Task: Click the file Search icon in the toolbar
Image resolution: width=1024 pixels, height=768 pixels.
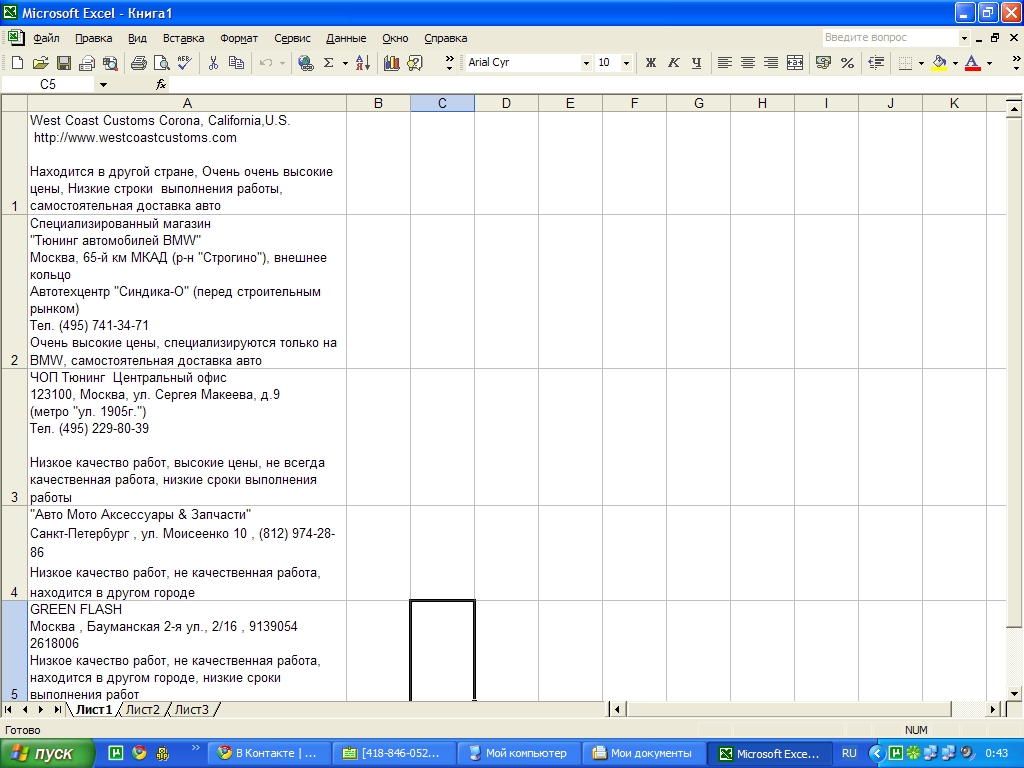Action: (x=110, y=63)
